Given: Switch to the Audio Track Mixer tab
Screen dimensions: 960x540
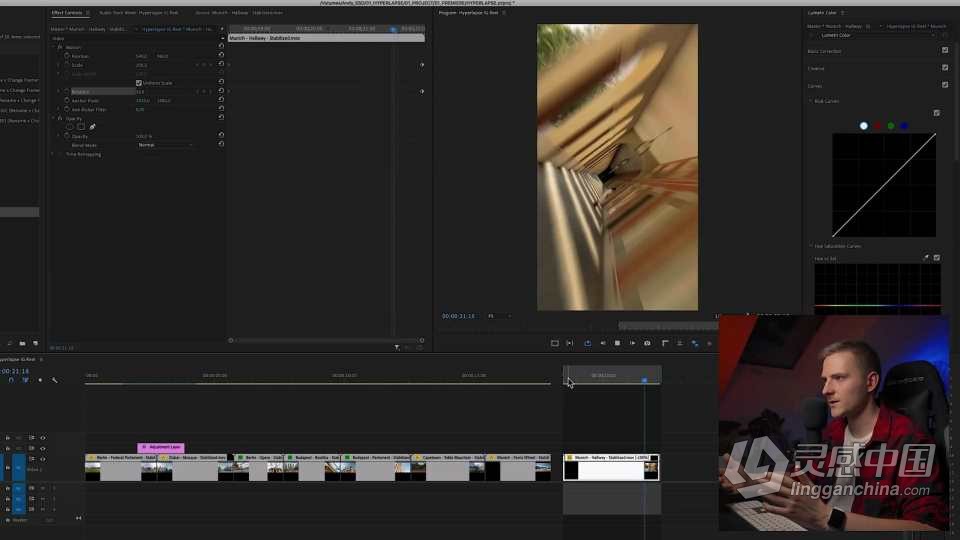Looking at the screenshot, I should 139,12.
